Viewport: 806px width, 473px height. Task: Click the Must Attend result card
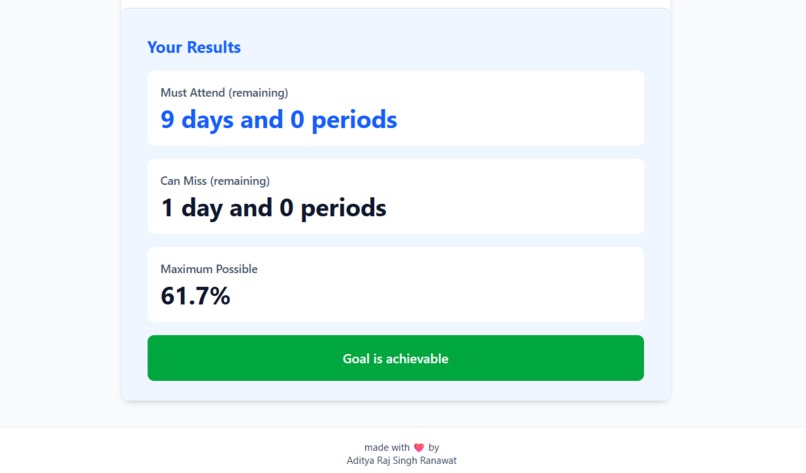click(x=395, y=108)
